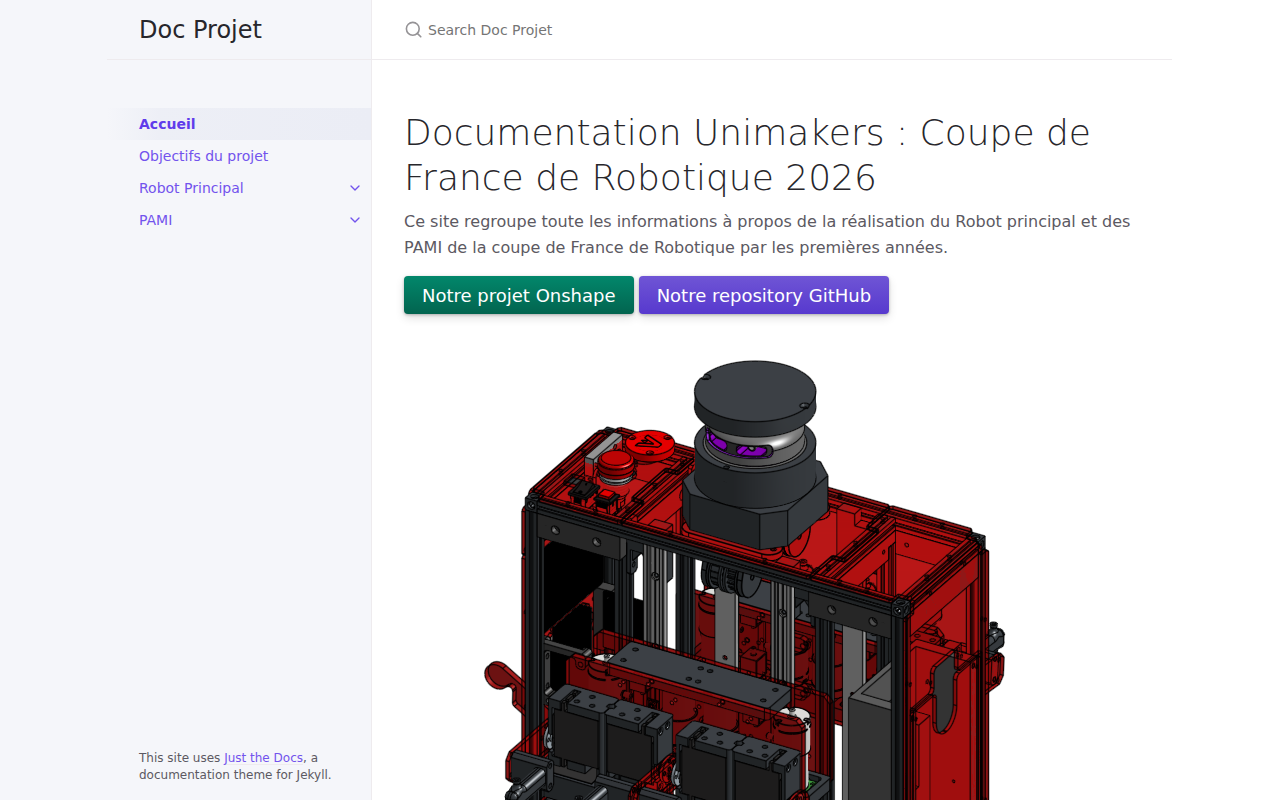The height and width of the screenshot is (800, 1280).
Task: Focus the Search Doc Projet field
Action: pyautogui.click(x=771, y=30)
